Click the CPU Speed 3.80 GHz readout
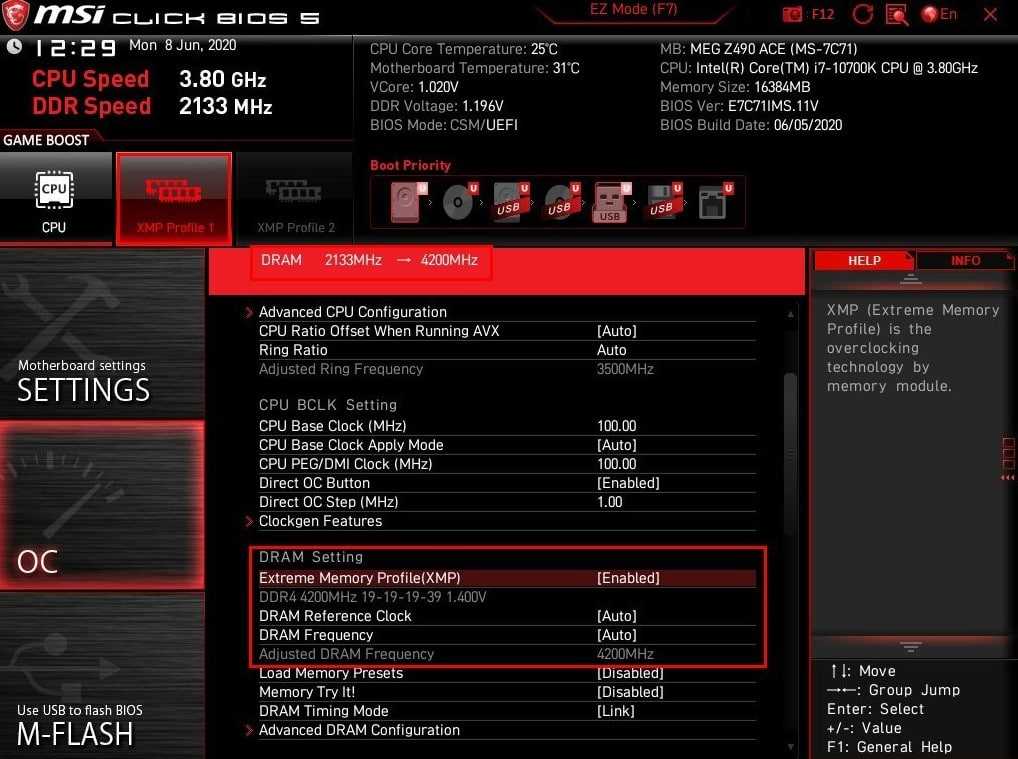This screenshot has width=1018, height=759. tap(149, 79)
